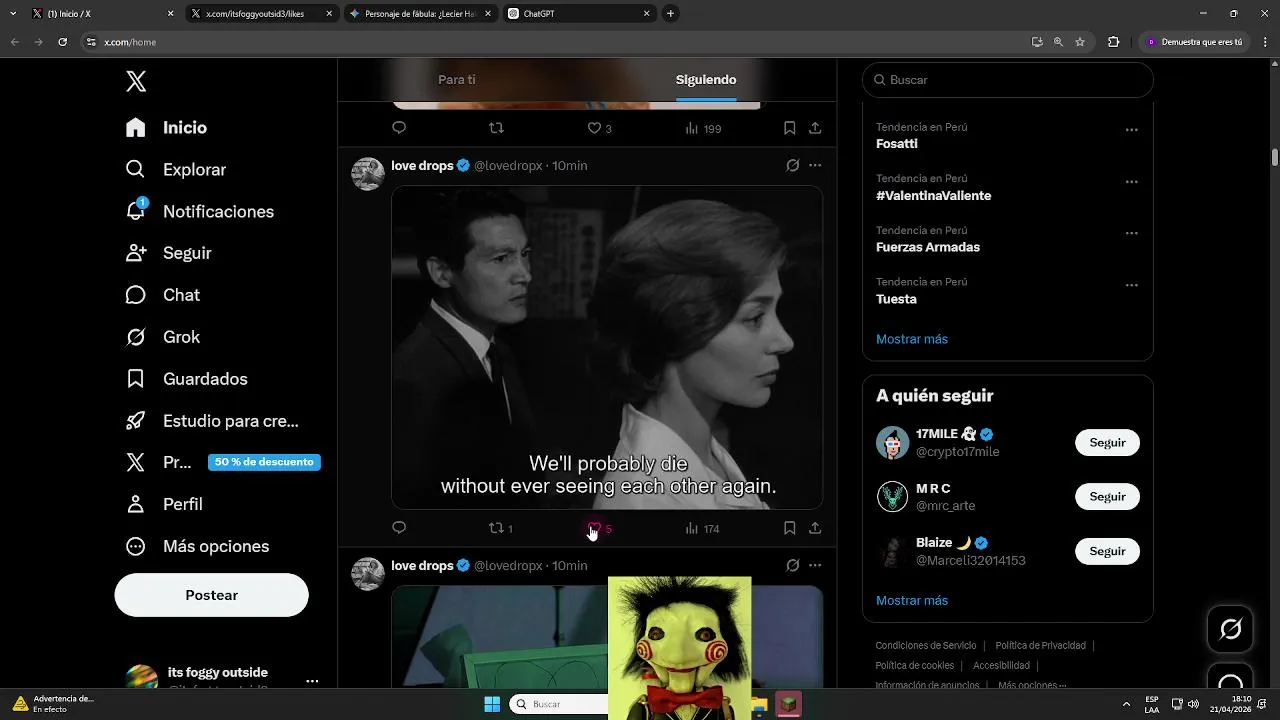Image resolution: width=1280 pixels, height=720 pixels.
Task: Show hidden icons in the system tray
Action: [x=1126, y=704]
